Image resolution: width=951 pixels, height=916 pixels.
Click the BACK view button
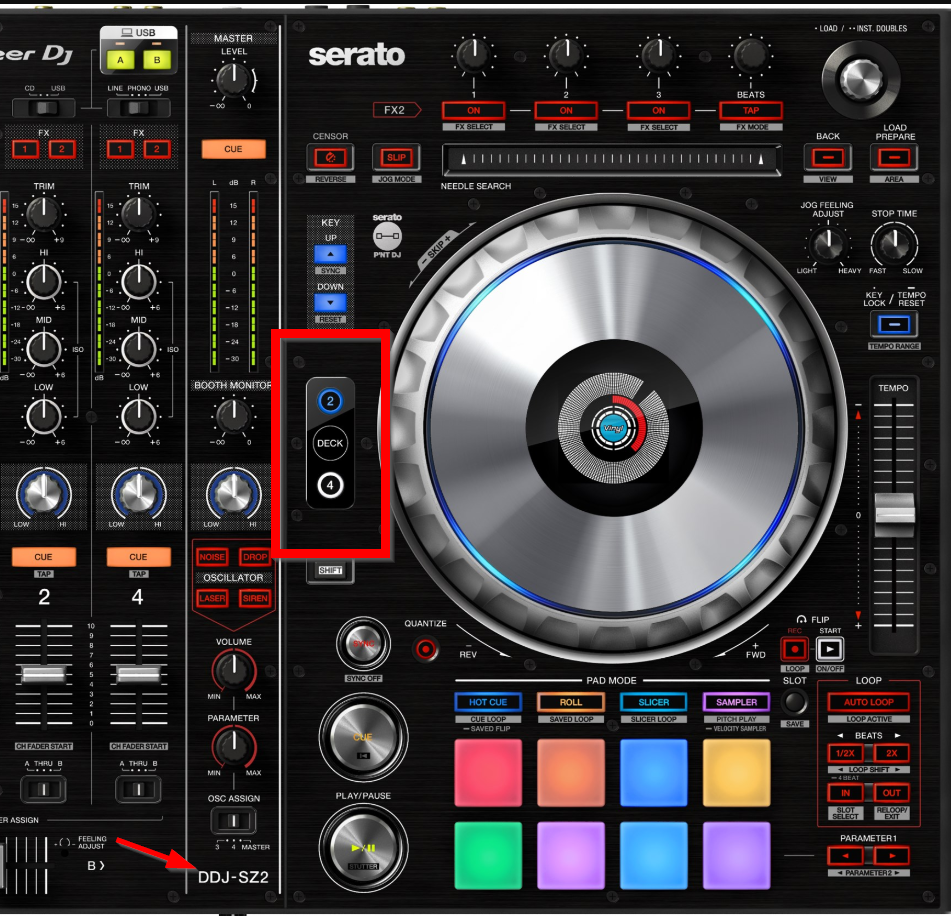828,158
